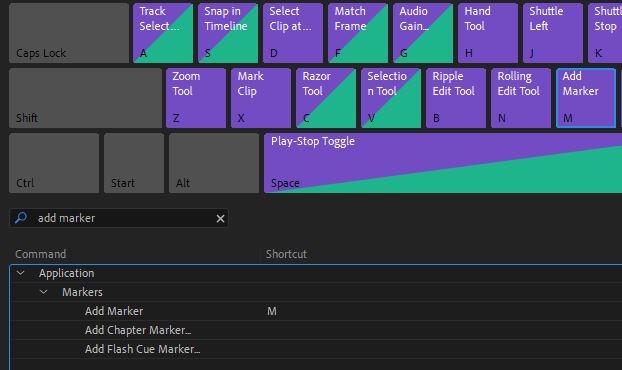Select the Hand Tool H key
Screen dimensions: 622x370
coord(488,33)
